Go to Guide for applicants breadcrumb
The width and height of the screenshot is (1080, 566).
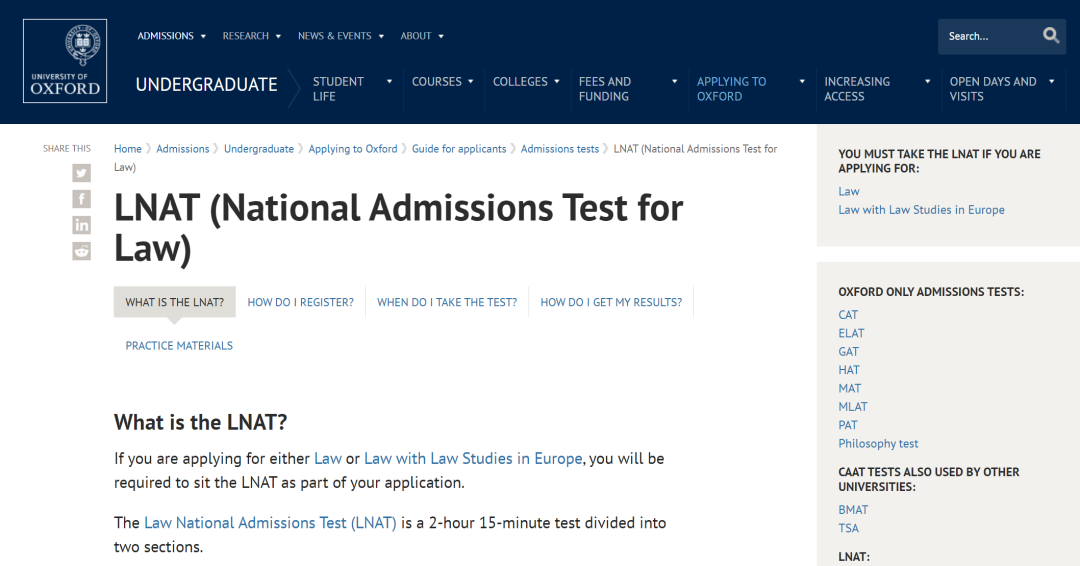point(459,149)
